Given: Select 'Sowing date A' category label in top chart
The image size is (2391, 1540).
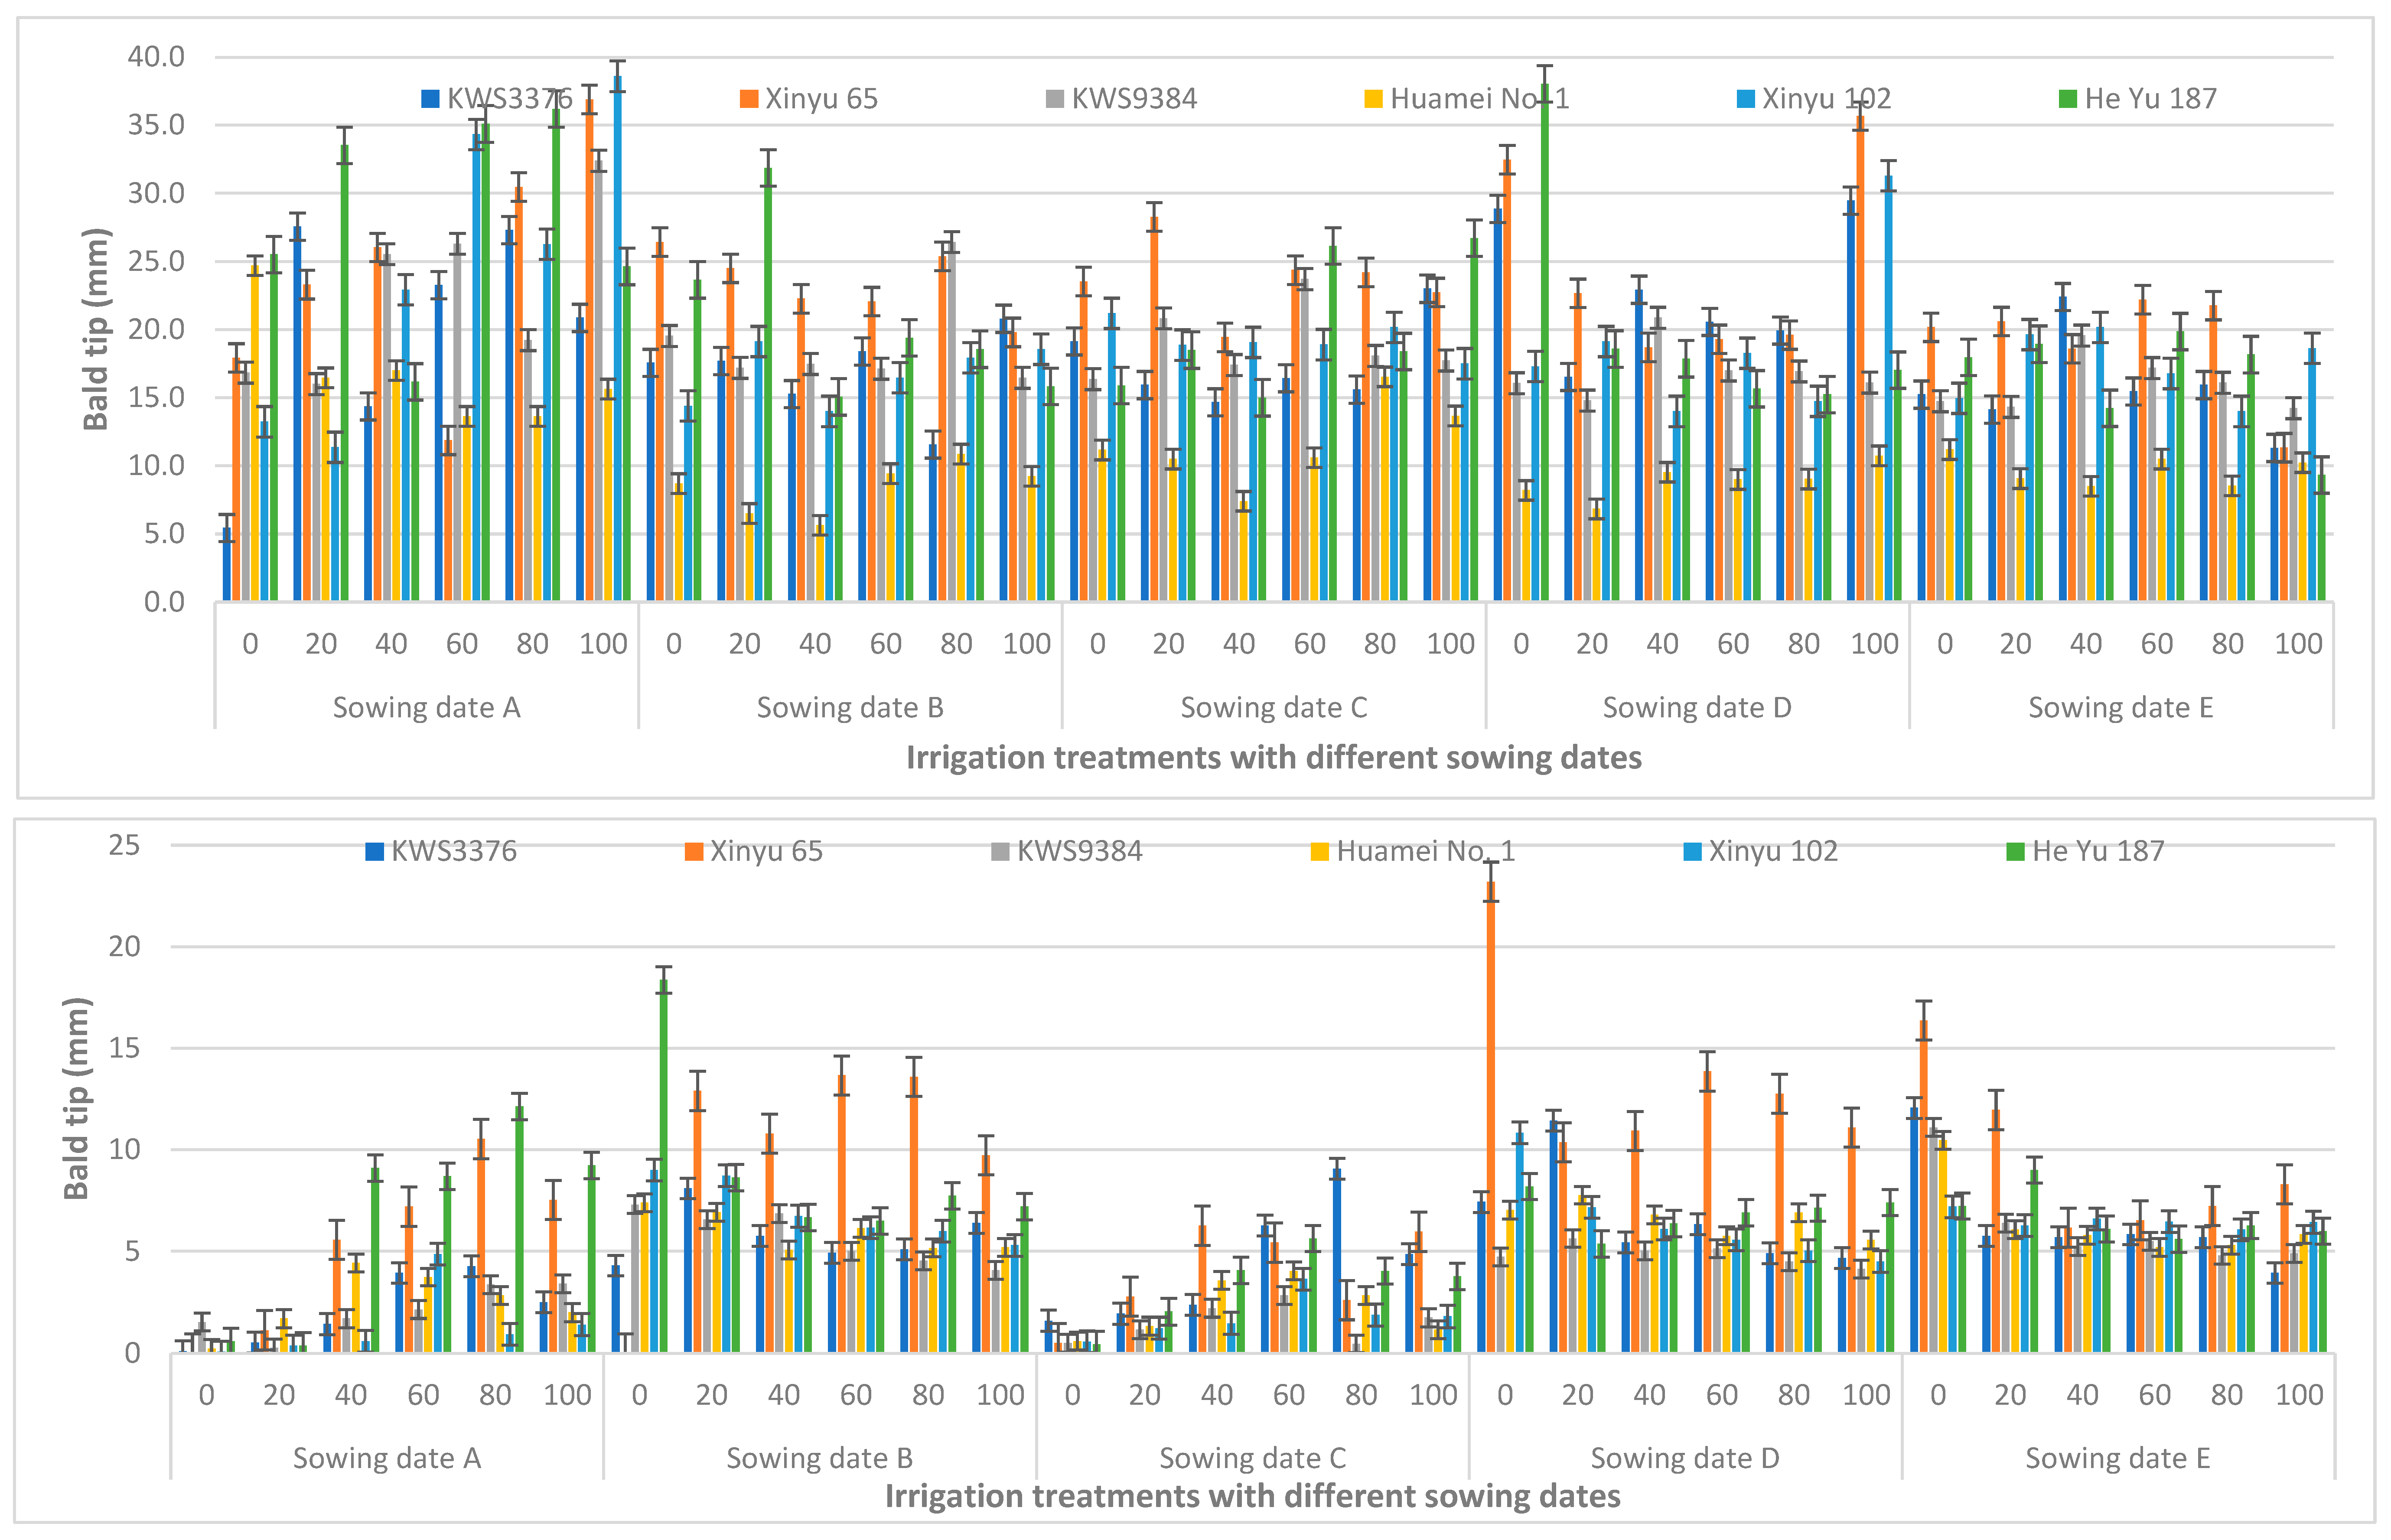Looking at the screenshot, I should 426,708.
